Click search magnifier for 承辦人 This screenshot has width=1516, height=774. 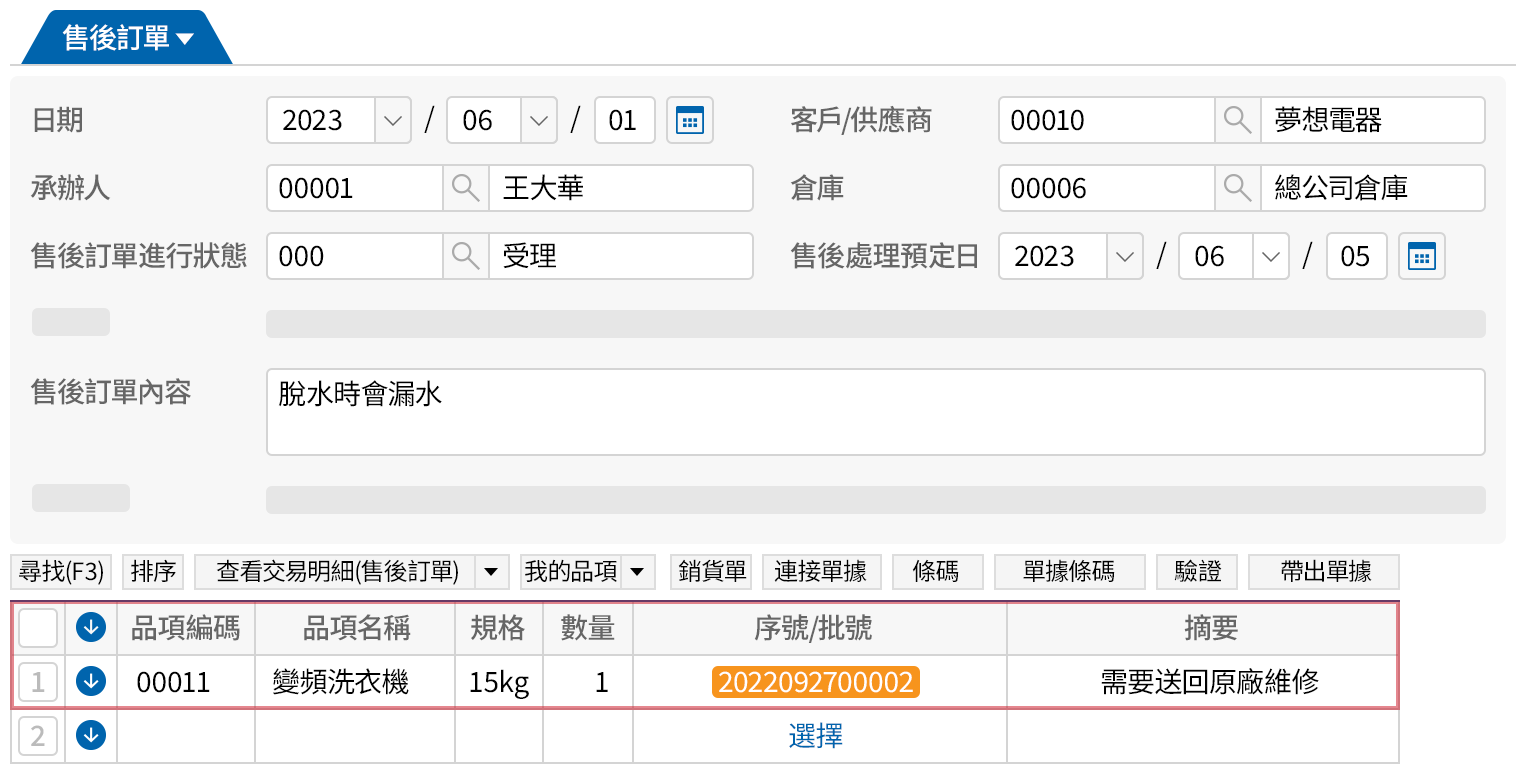[465, 189]
